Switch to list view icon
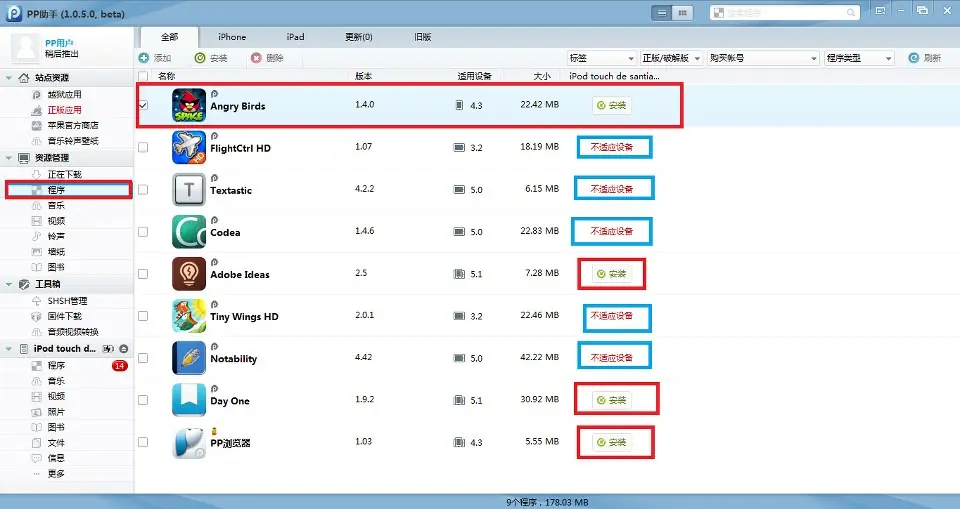Image resolution: width=960 pixels, height=509 pixels. tap(662, 12)
